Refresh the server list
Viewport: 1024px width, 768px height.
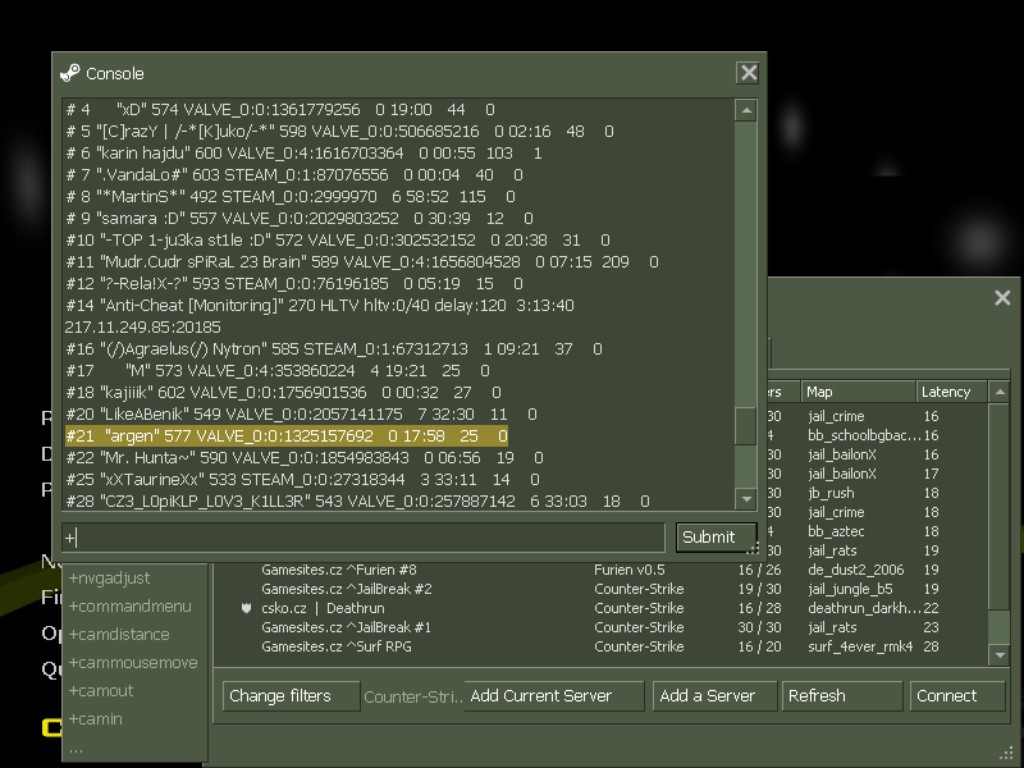(x=842, y=696)
